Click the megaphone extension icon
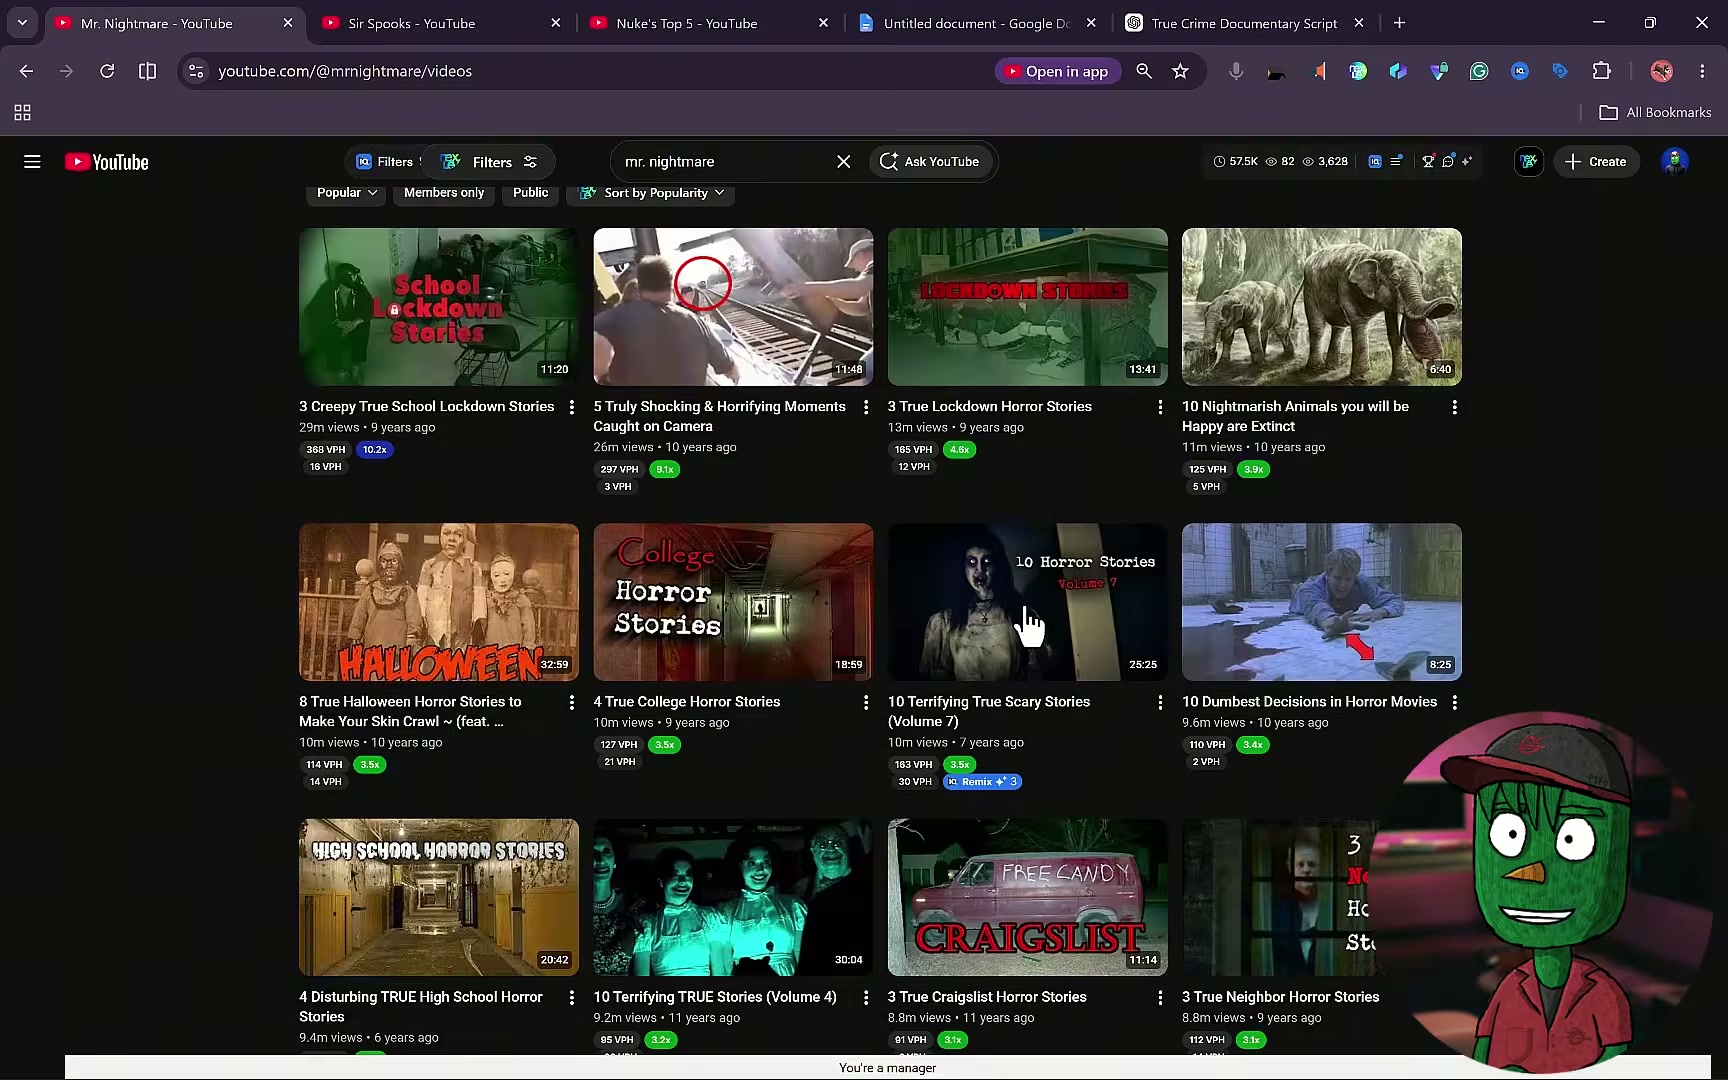 click(x=1318, y=71)
